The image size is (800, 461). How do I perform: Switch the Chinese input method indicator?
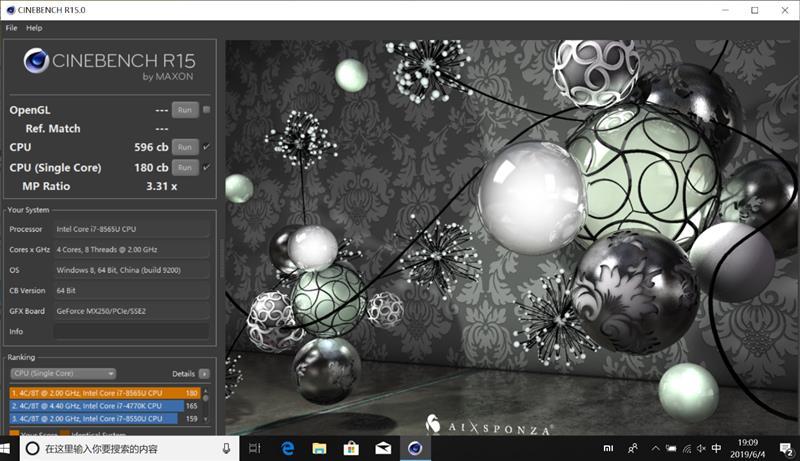(x=716, y=448)
